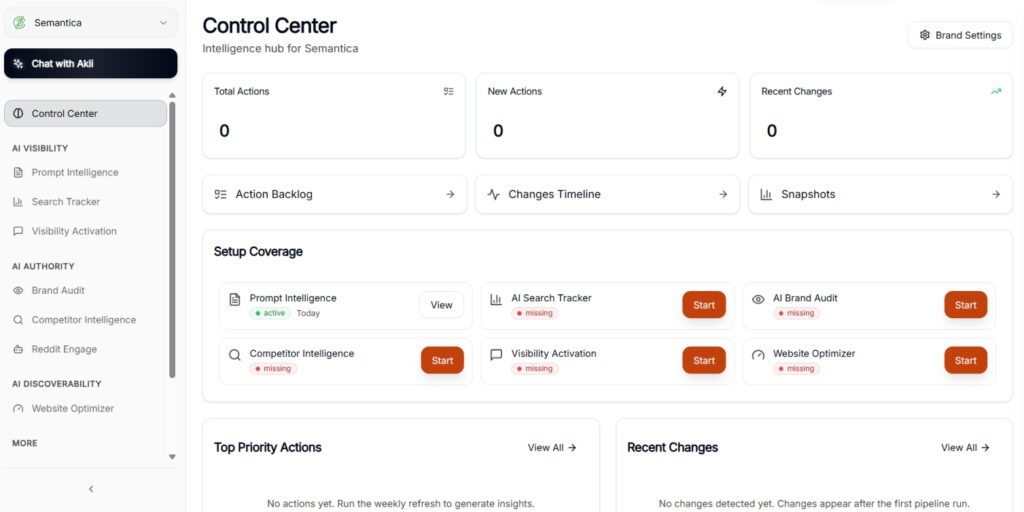The width and height of the screenshot is (1024, 512).
Task: Start Competitor Intelligence setup
Action: click(x=442, y=360)
